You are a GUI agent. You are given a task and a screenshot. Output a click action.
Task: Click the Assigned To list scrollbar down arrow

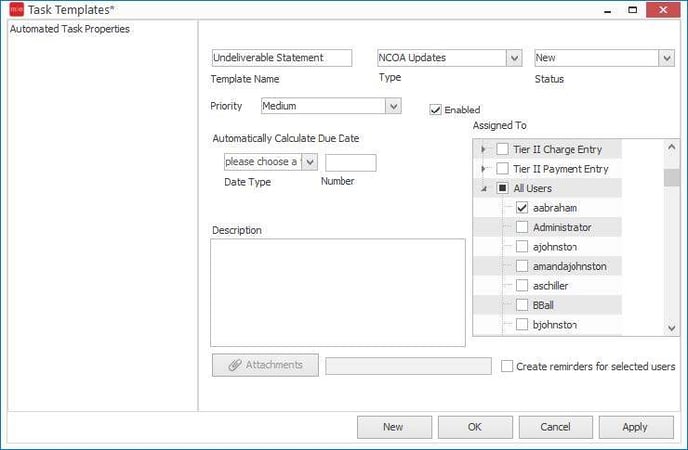pos(671,328)
